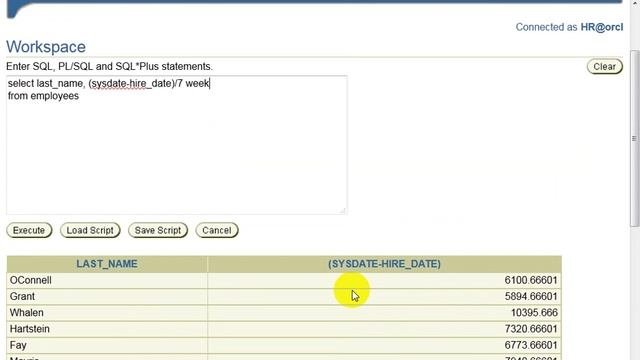Click the 'from employees' line in editor
This screenshot has height=360, width=640.
tap(43, 96)
